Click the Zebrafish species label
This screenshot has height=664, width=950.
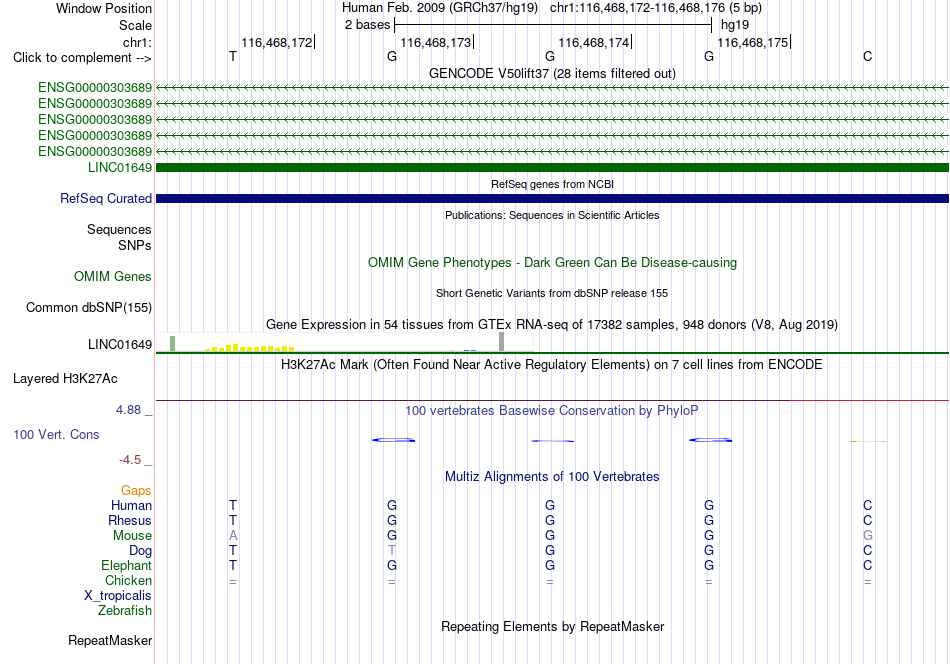click(x=125, y=610)
